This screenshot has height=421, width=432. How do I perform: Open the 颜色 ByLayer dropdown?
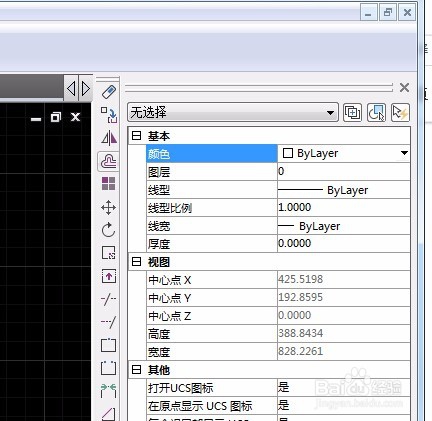tap(404, 153)
